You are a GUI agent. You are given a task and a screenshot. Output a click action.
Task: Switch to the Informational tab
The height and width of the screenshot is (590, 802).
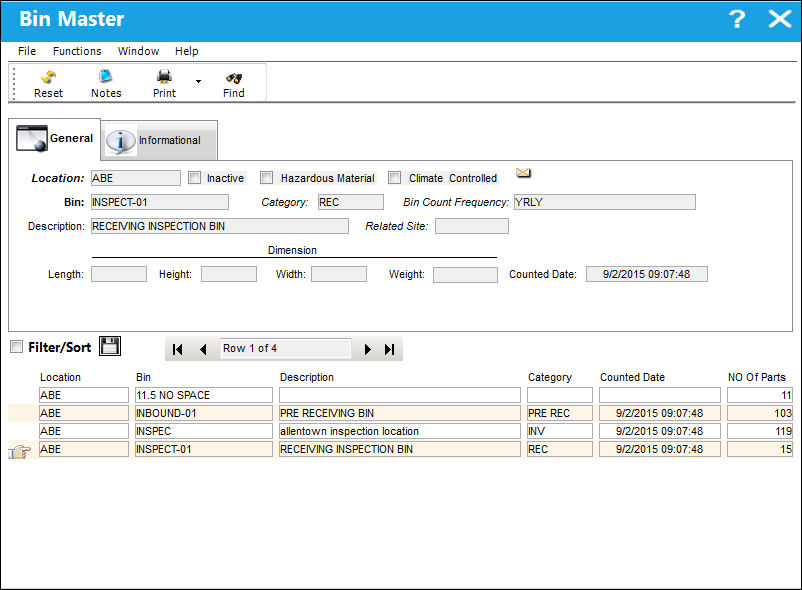pyautogui.click(x=159, y=140)
